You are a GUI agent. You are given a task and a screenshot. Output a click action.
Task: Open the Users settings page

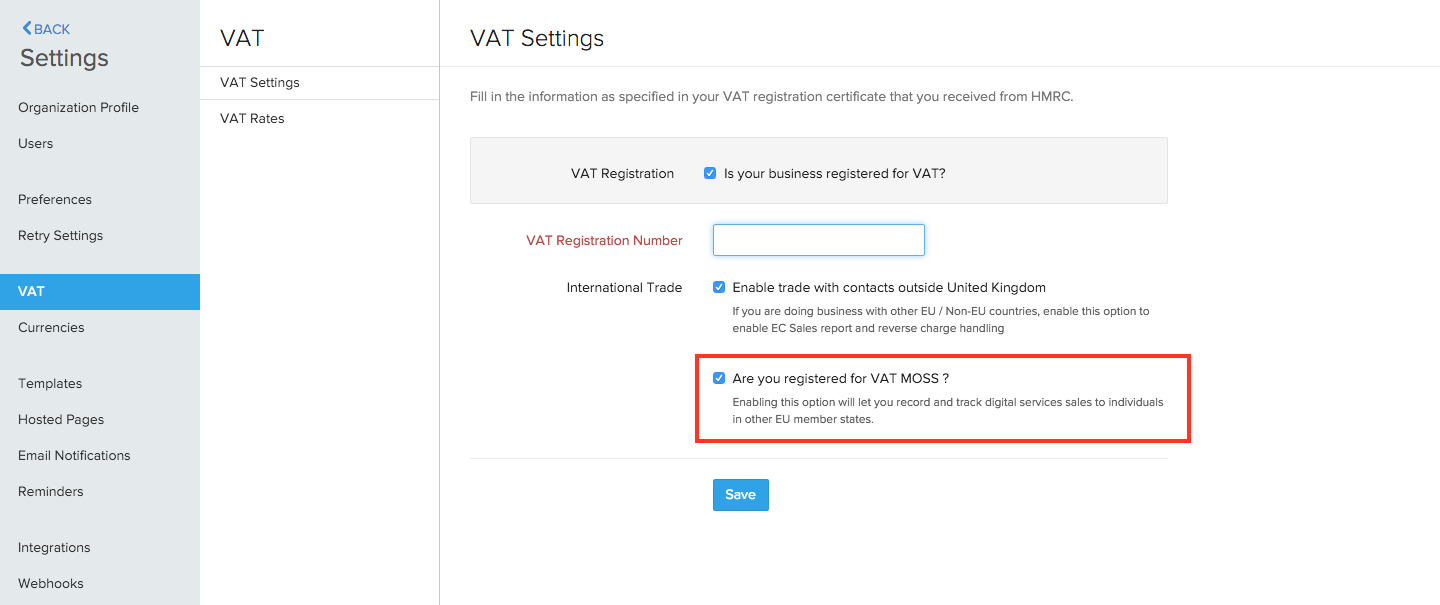point(35,143)
